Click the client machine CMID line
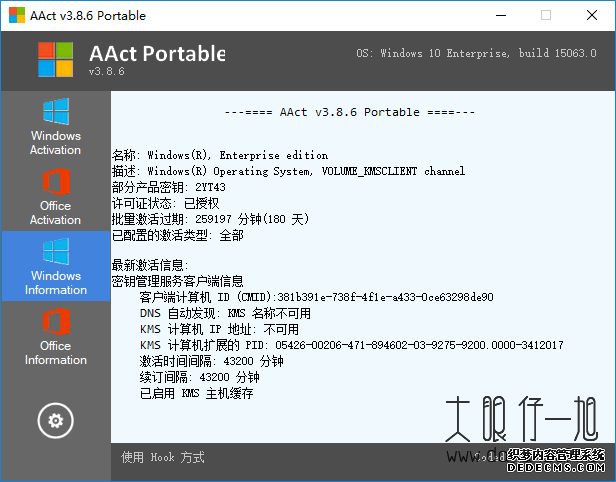Viewport: 616px width, 482px height. (x=317, y=297)
